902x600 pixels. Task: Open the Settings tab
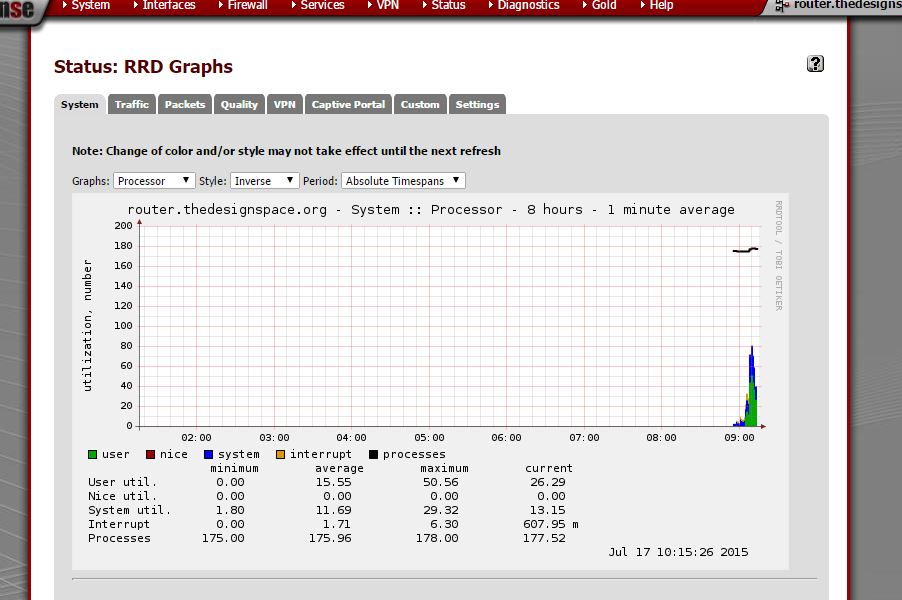477,105
